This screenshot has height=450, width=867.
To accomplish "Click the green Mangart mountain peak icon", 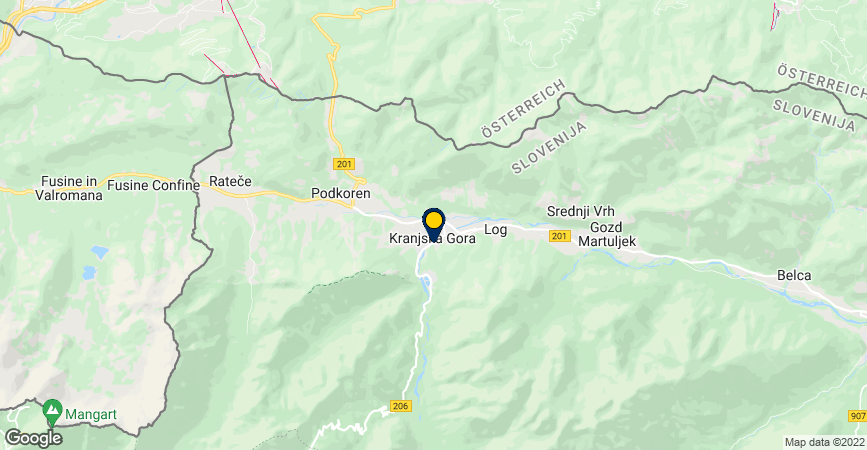I will [53, 412].
